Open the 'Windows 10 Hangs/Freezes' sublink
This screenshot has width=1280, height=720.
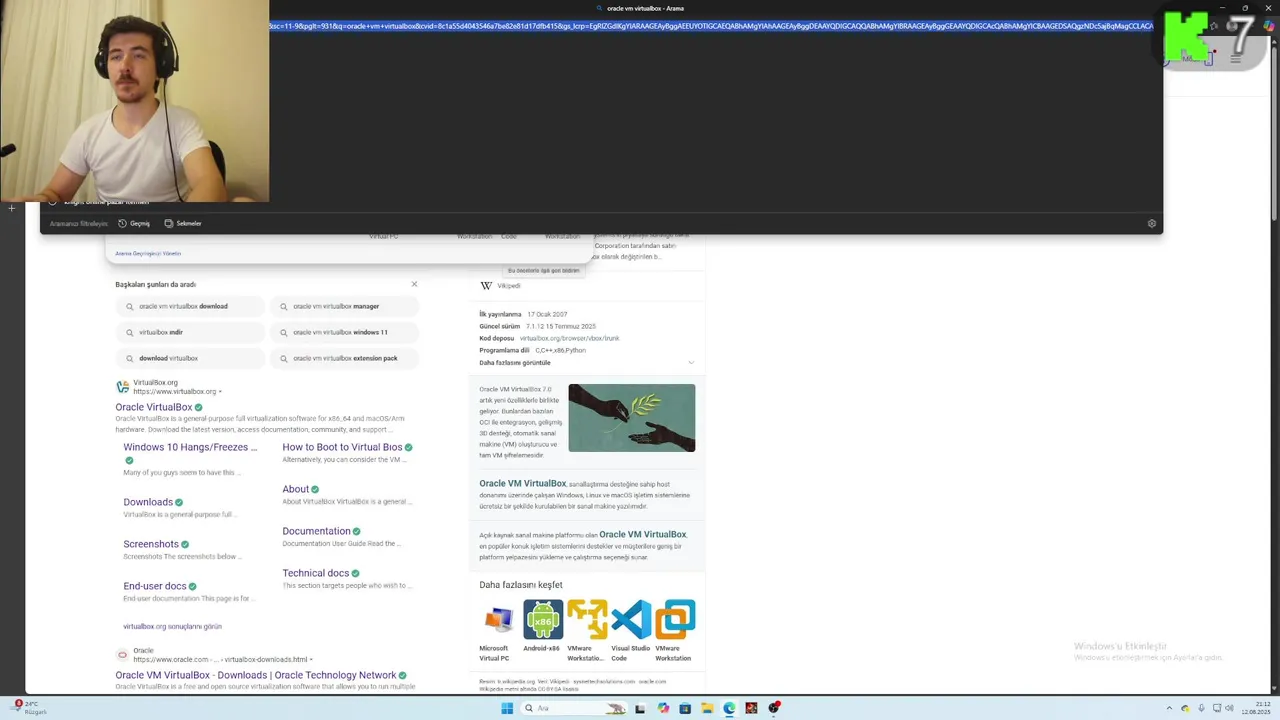(190, 447)
